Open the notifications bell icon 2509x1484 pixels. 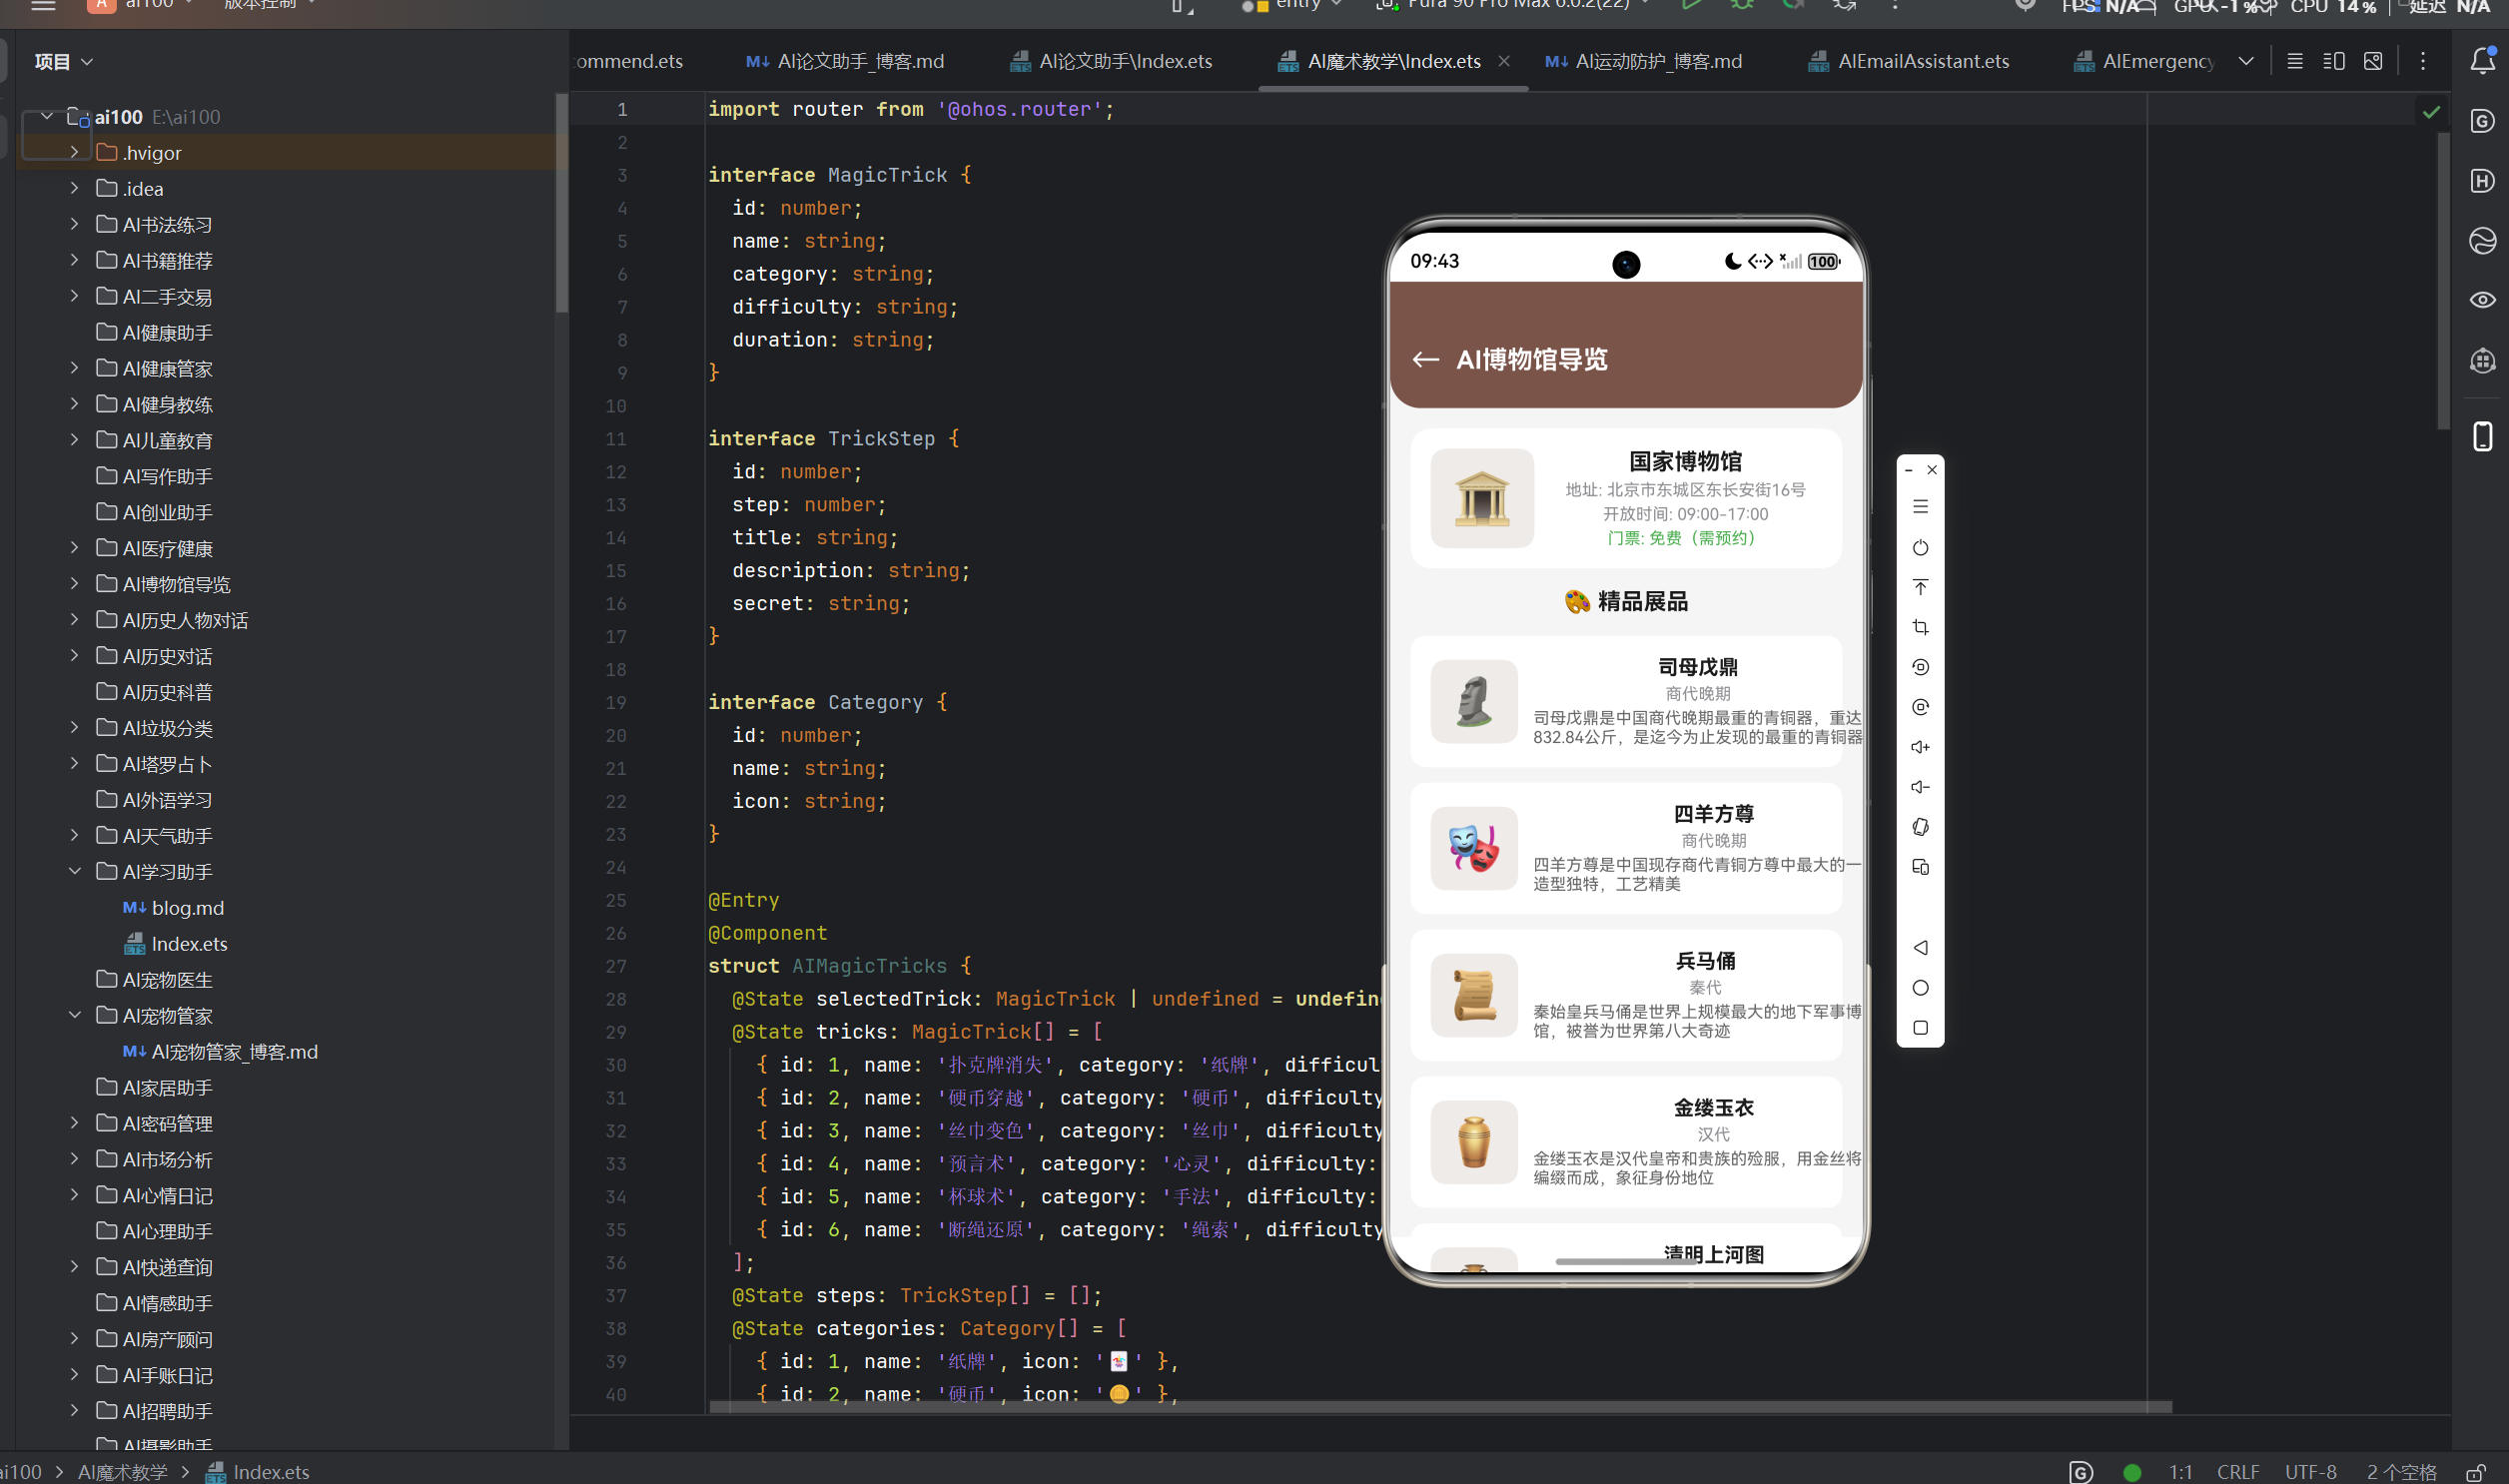click(2482, 61)
